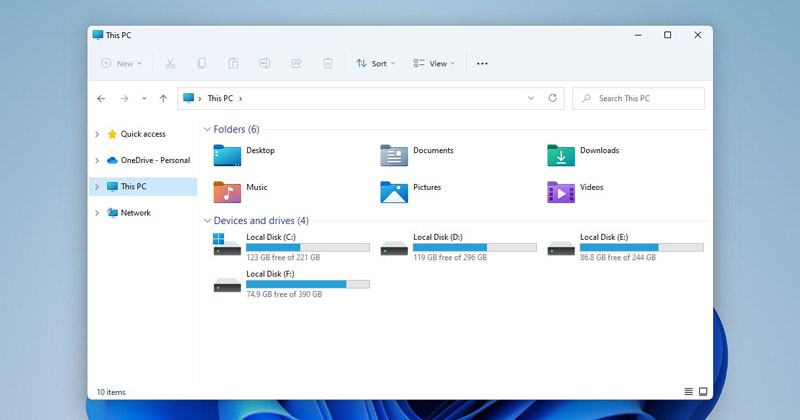Image resolution: width=800 pixels, height=420 pixels.
Task: Open the New item menu
Action: click(121, 63)
